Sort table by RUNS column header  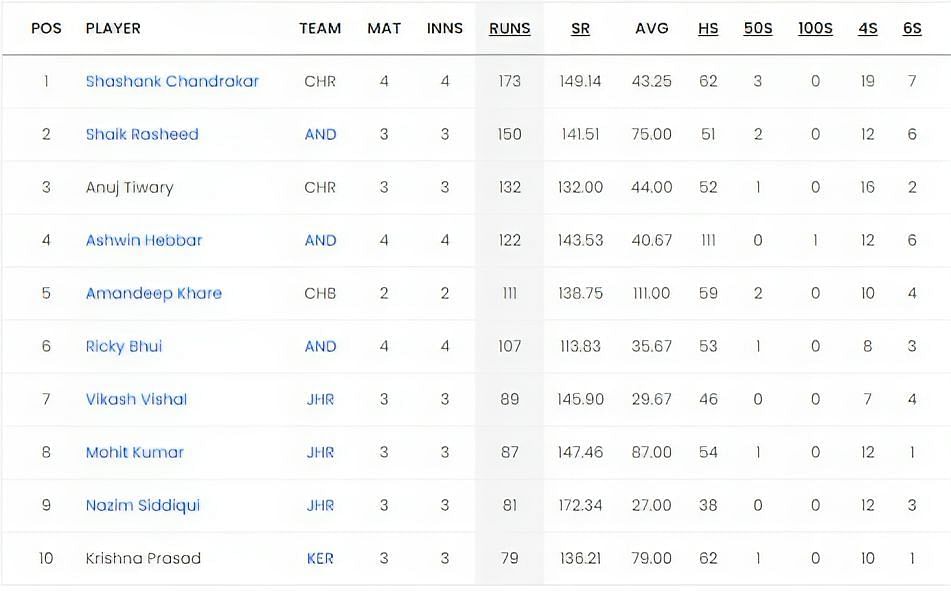point(509,29)
